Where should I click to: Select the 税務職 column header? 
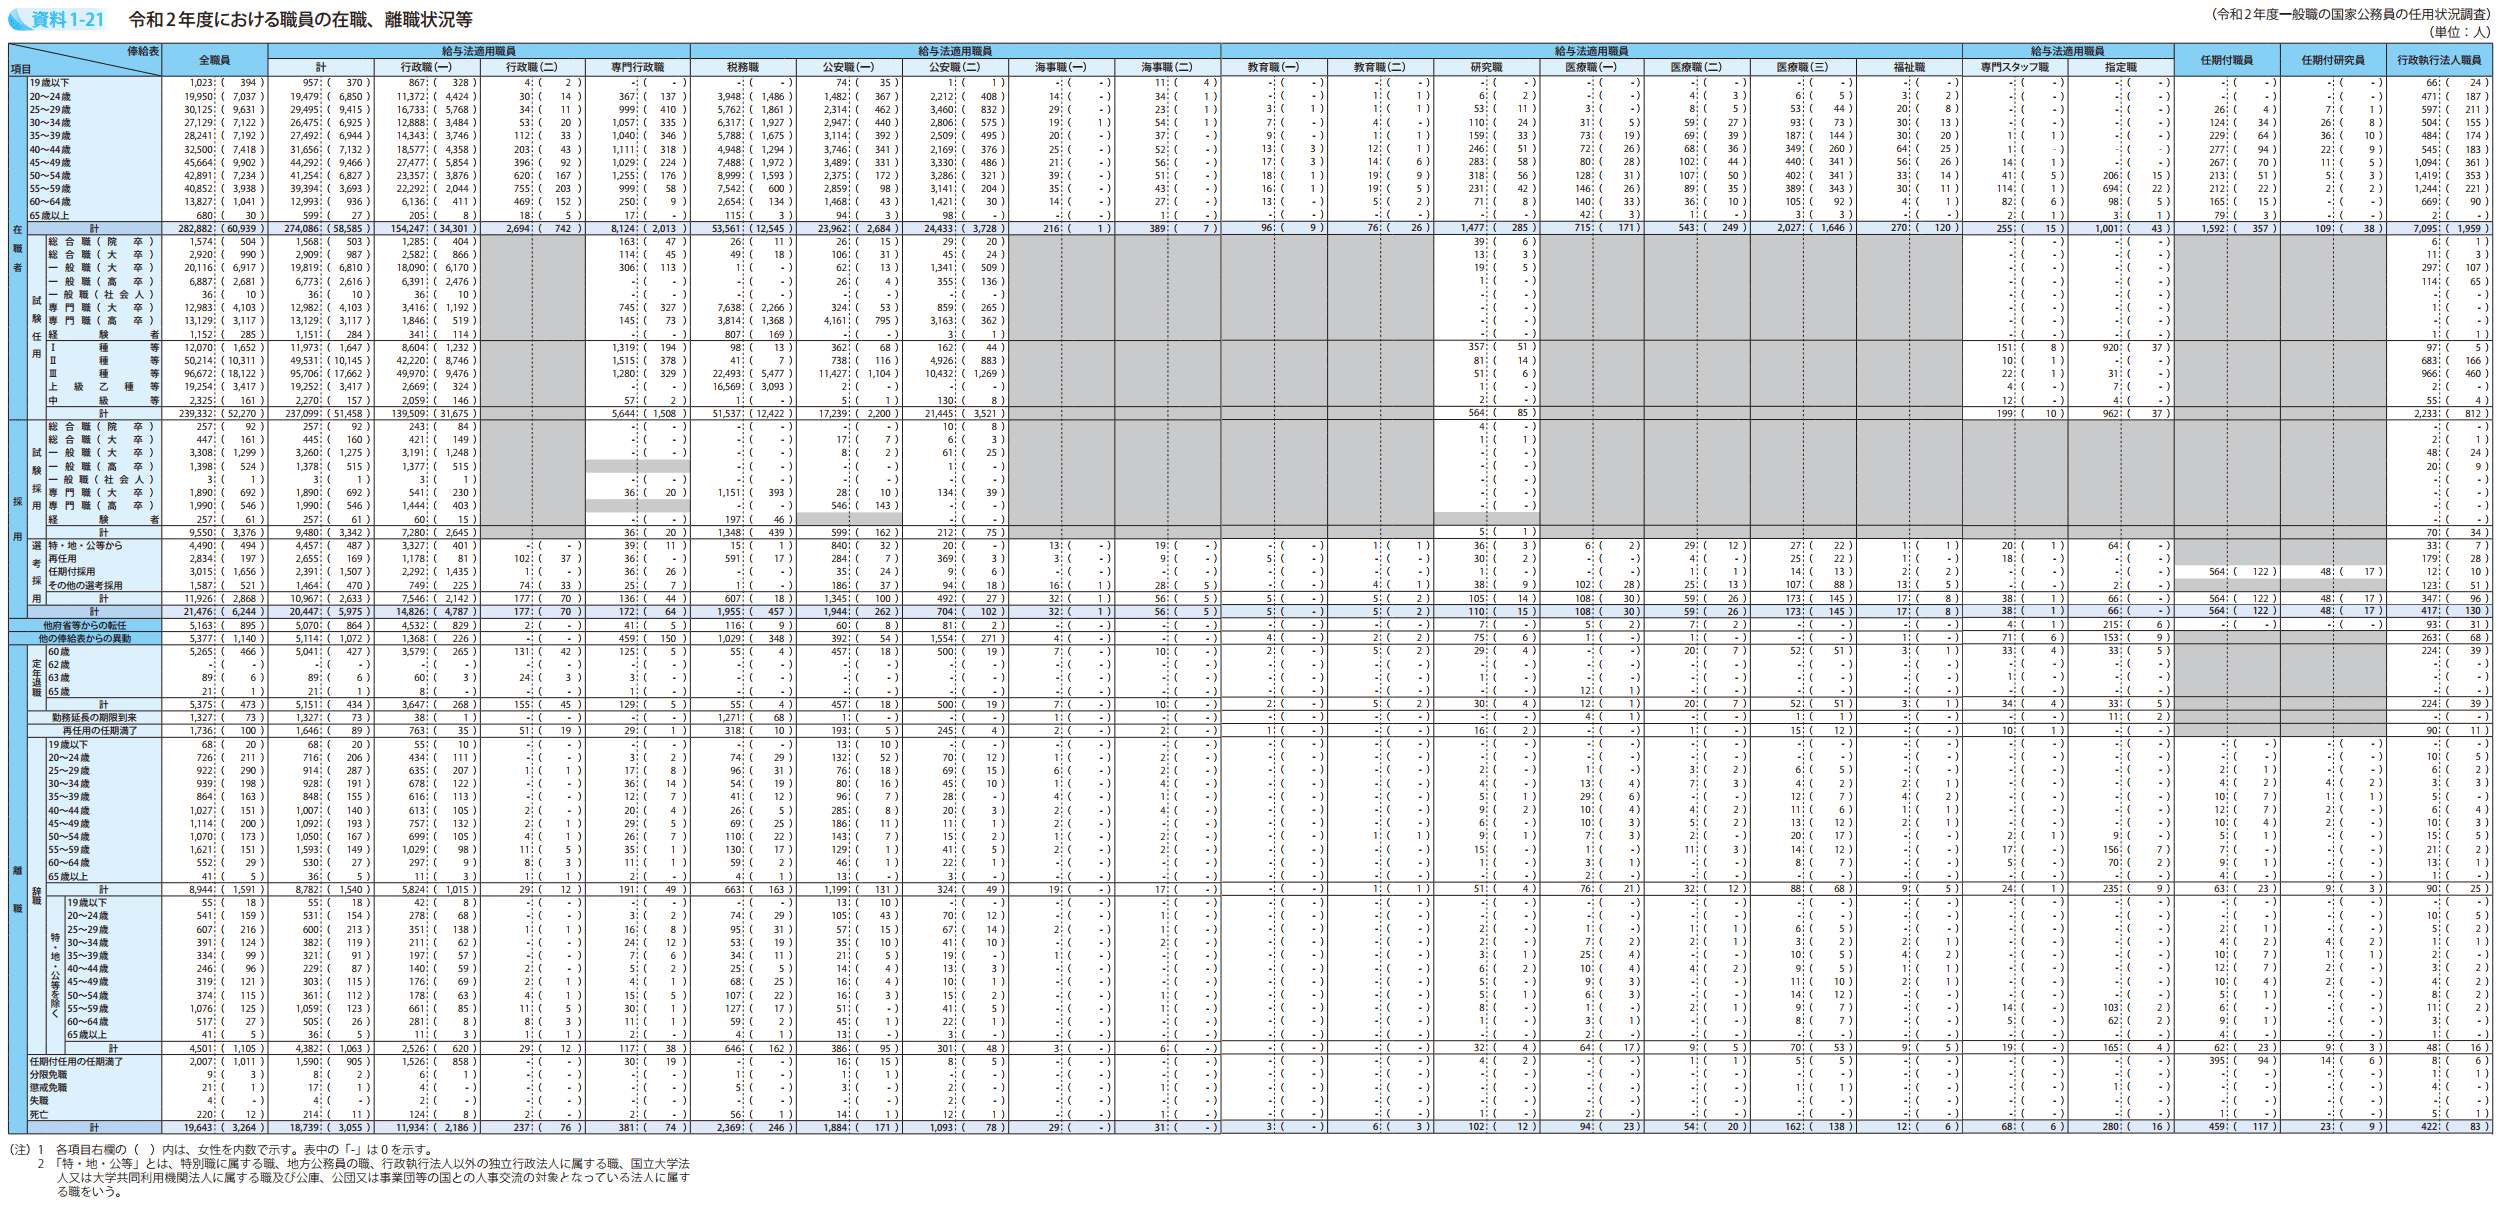tap(742, 67)
